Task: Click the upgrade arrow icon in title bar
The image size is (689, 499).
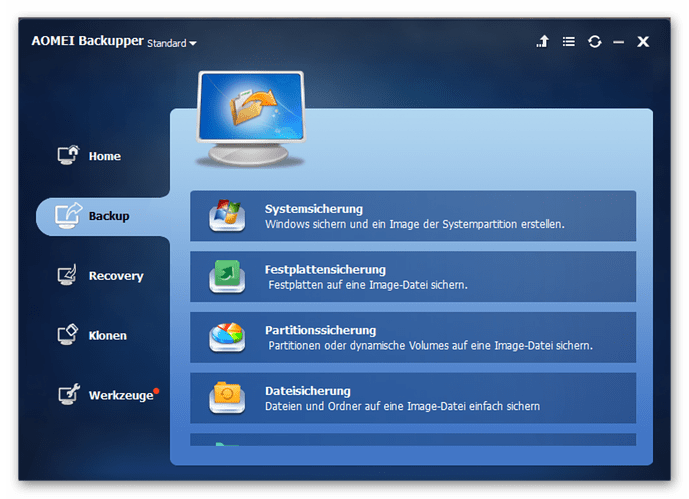Action: (543, 41)
